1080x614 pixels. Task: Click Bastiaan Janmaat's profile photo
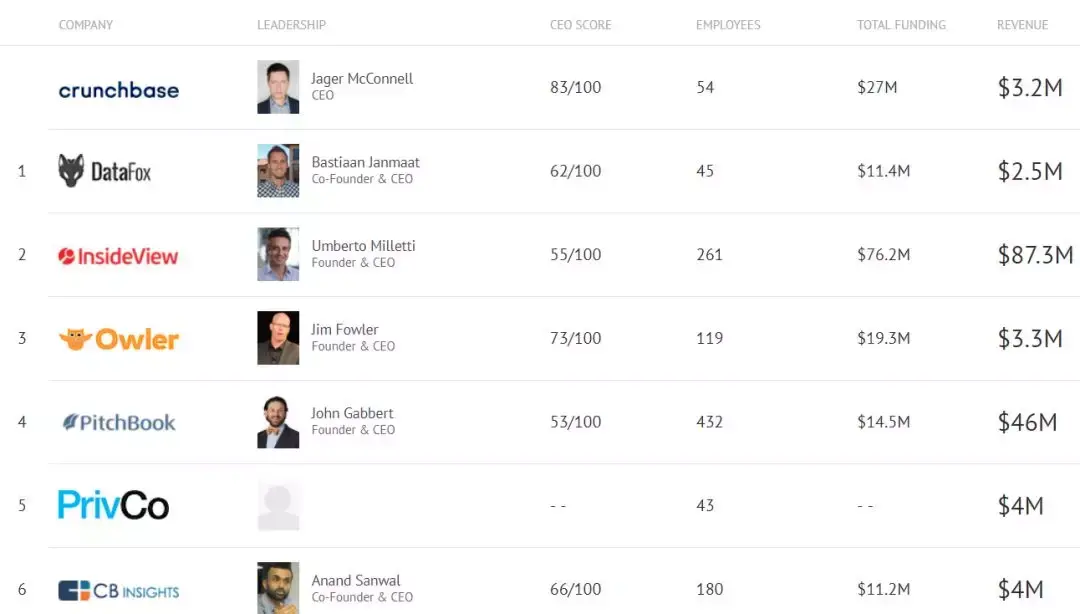pyautogui.click(x=278, y=171)
